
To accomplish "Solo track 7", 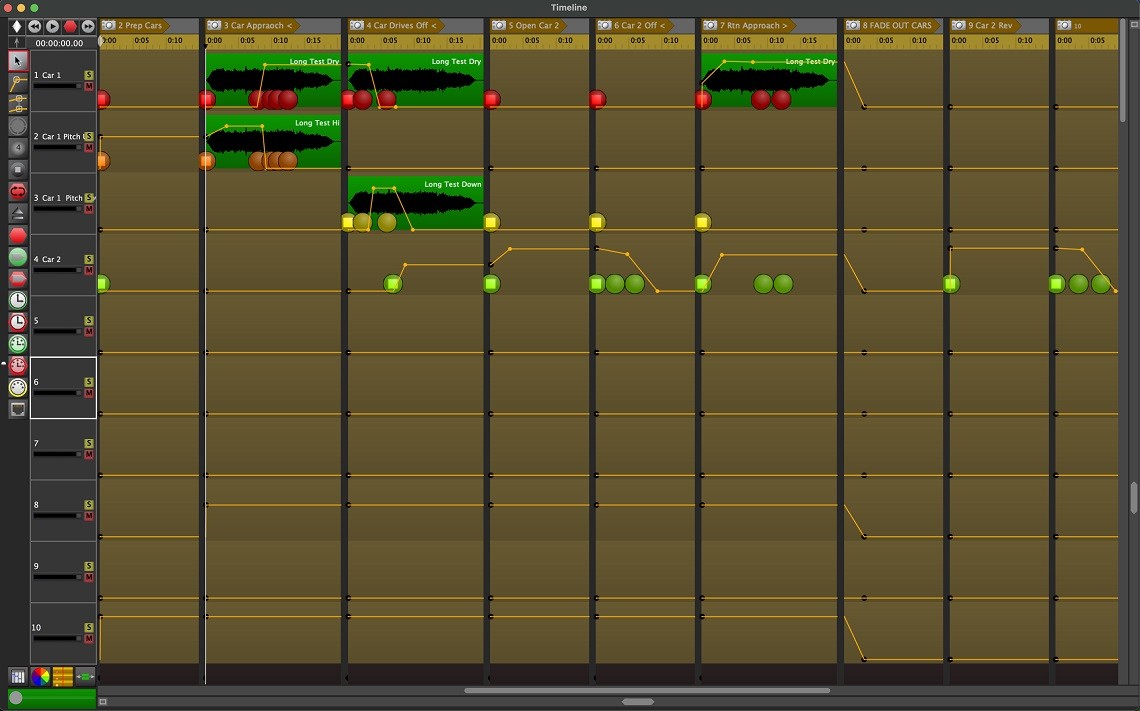I will click(89, 443).
